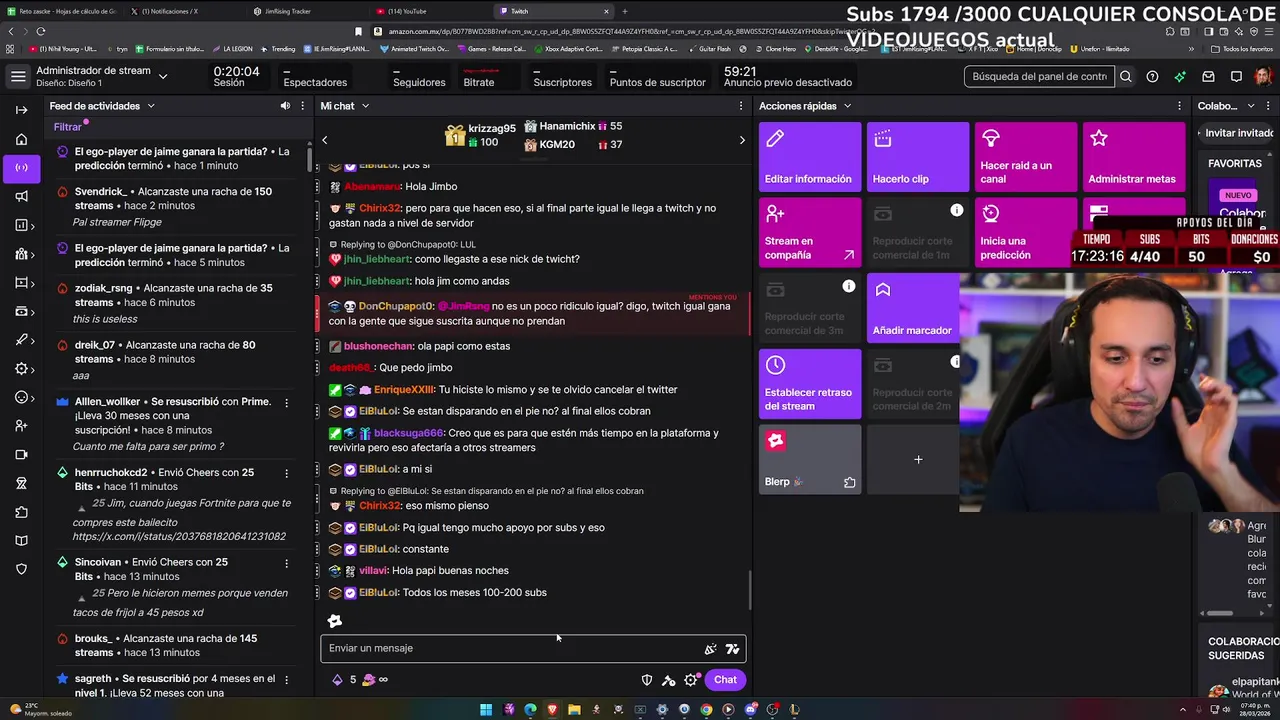Expand sidebar with arrow icon
This screenshot has height=720, width=1280.
21,110
